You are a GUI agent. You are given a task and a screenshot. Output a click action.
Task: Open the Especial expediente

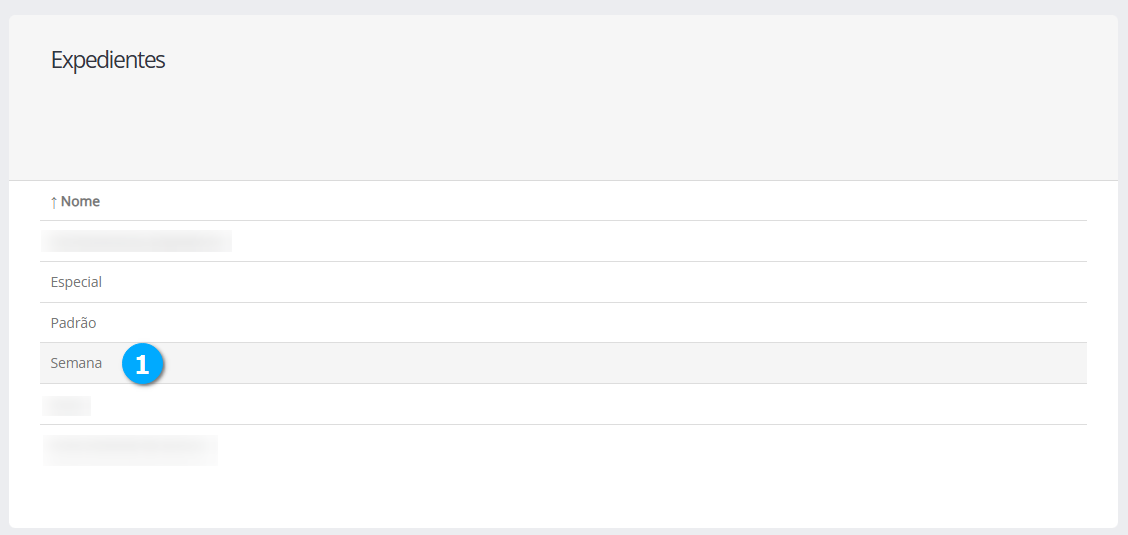(x=76, y=282)
